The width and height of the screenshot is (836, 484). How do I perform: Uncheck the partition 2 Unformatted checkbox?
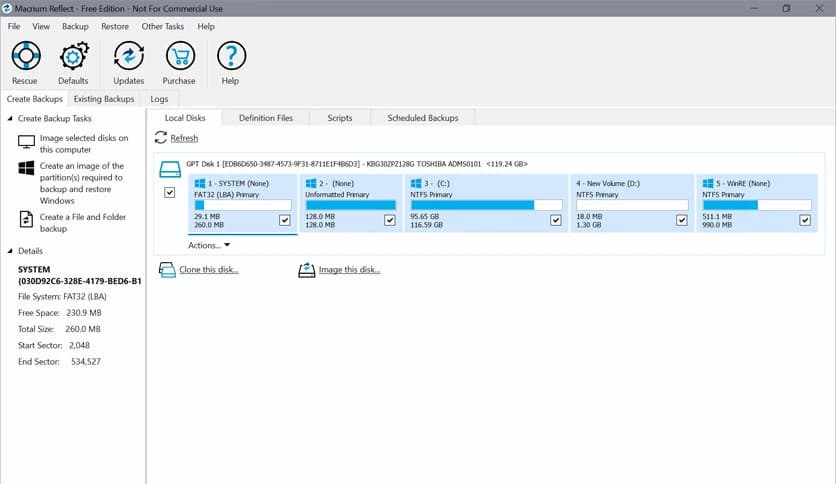point(390,220)
